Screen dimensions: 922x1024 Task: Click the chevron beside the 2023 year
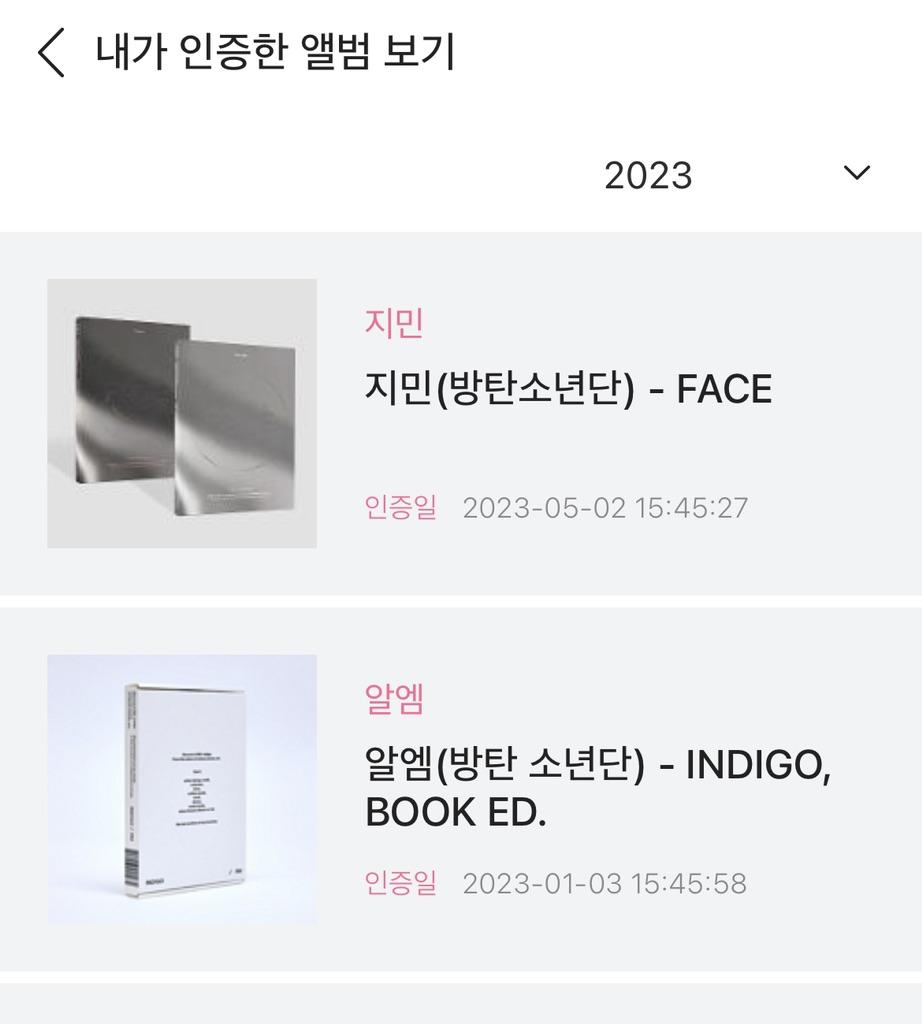[x=856, y=173]
